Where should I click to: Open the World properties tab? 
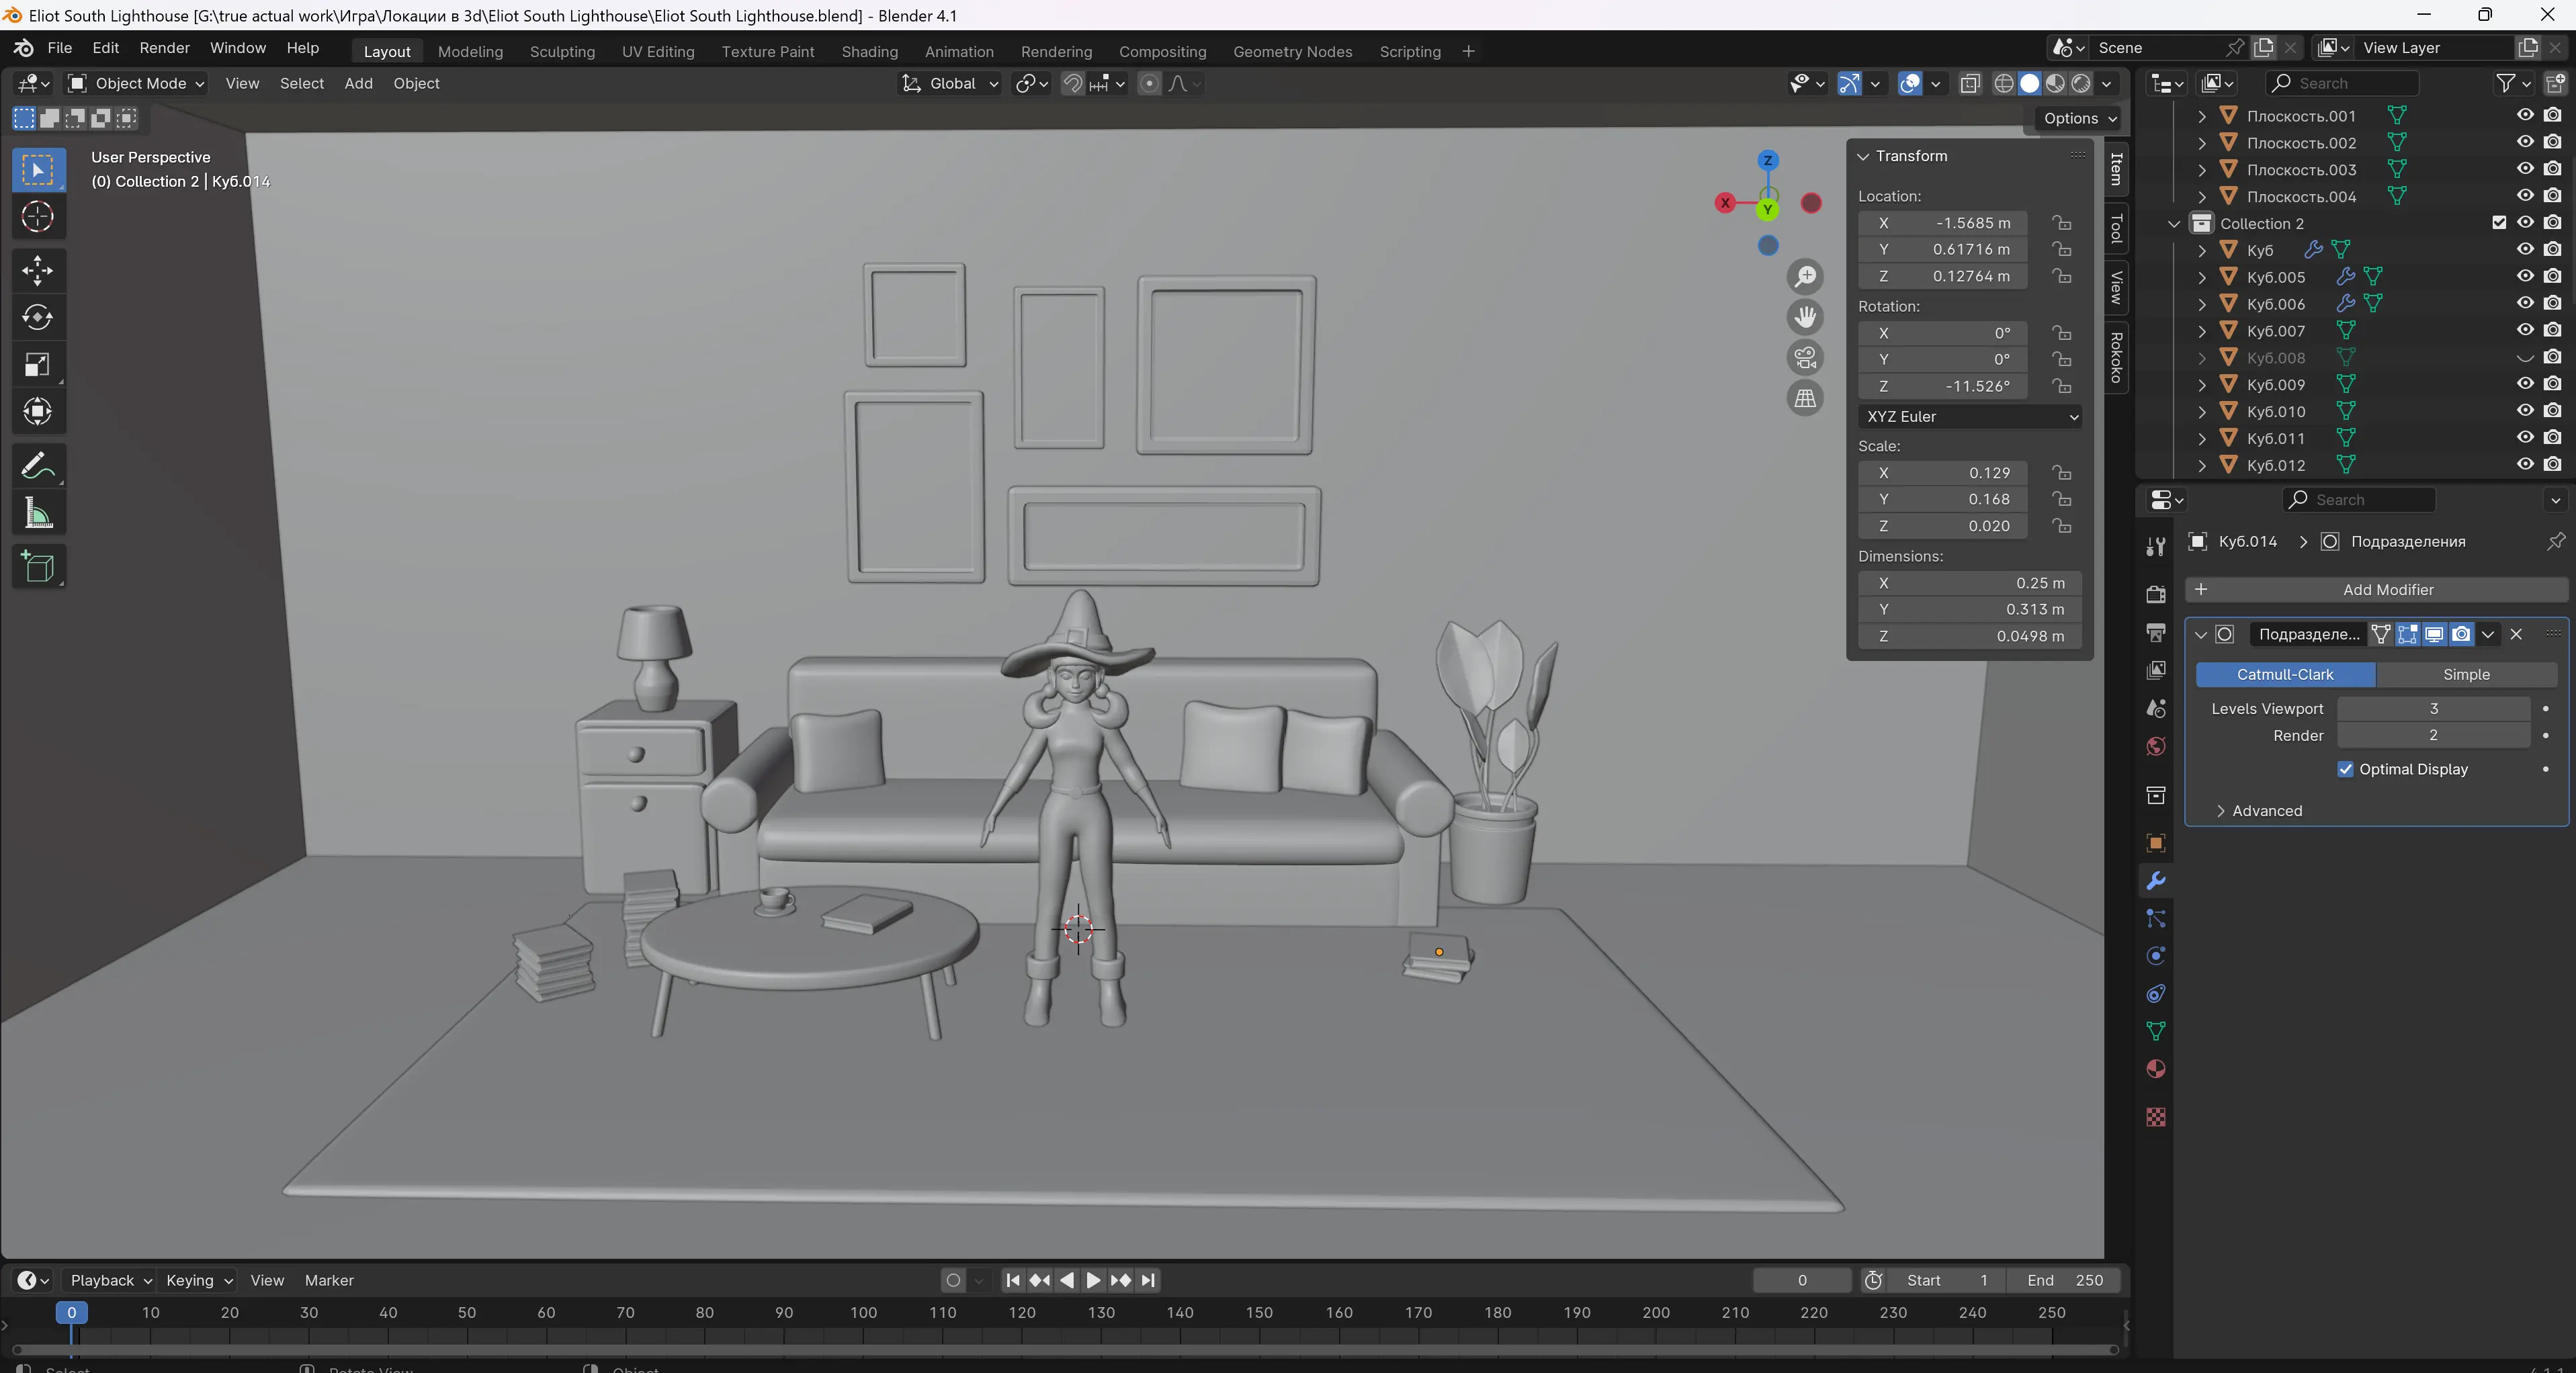(2156, 746)
